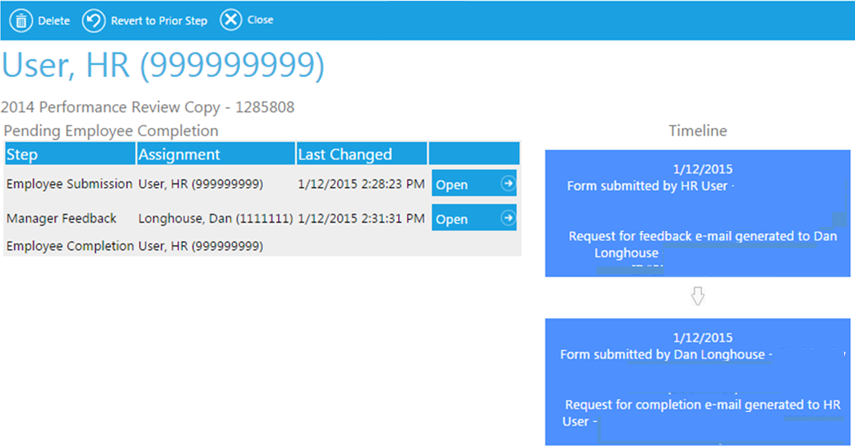Select first timeline card submitted by HR User

tap(697, 213)
